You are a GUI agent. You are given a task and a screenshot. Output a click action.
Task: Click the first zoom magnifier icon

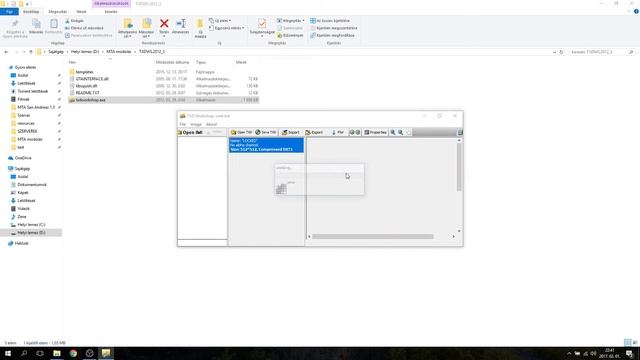[393, 132]
